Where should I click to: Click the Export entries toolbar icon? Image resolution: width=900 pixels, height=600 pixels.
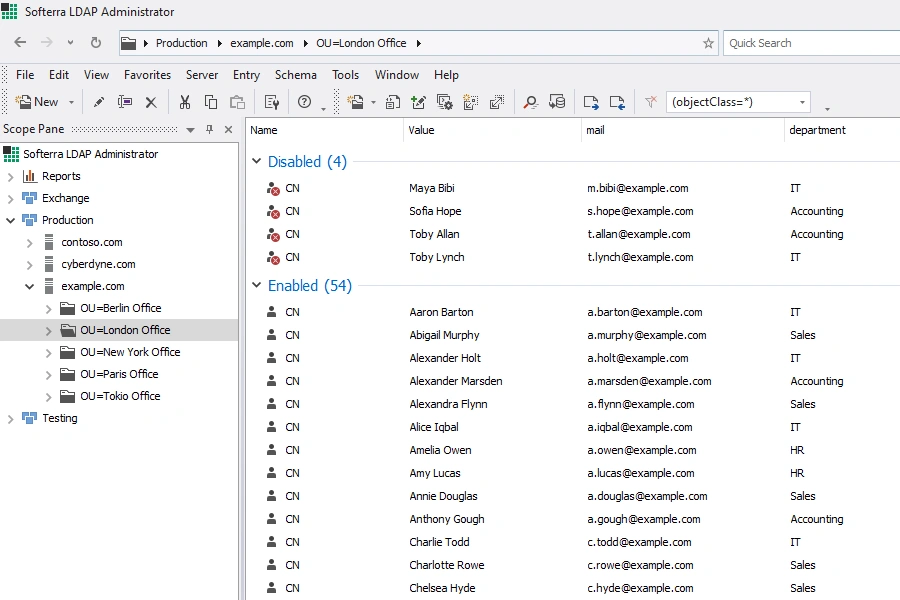(590, 102)
